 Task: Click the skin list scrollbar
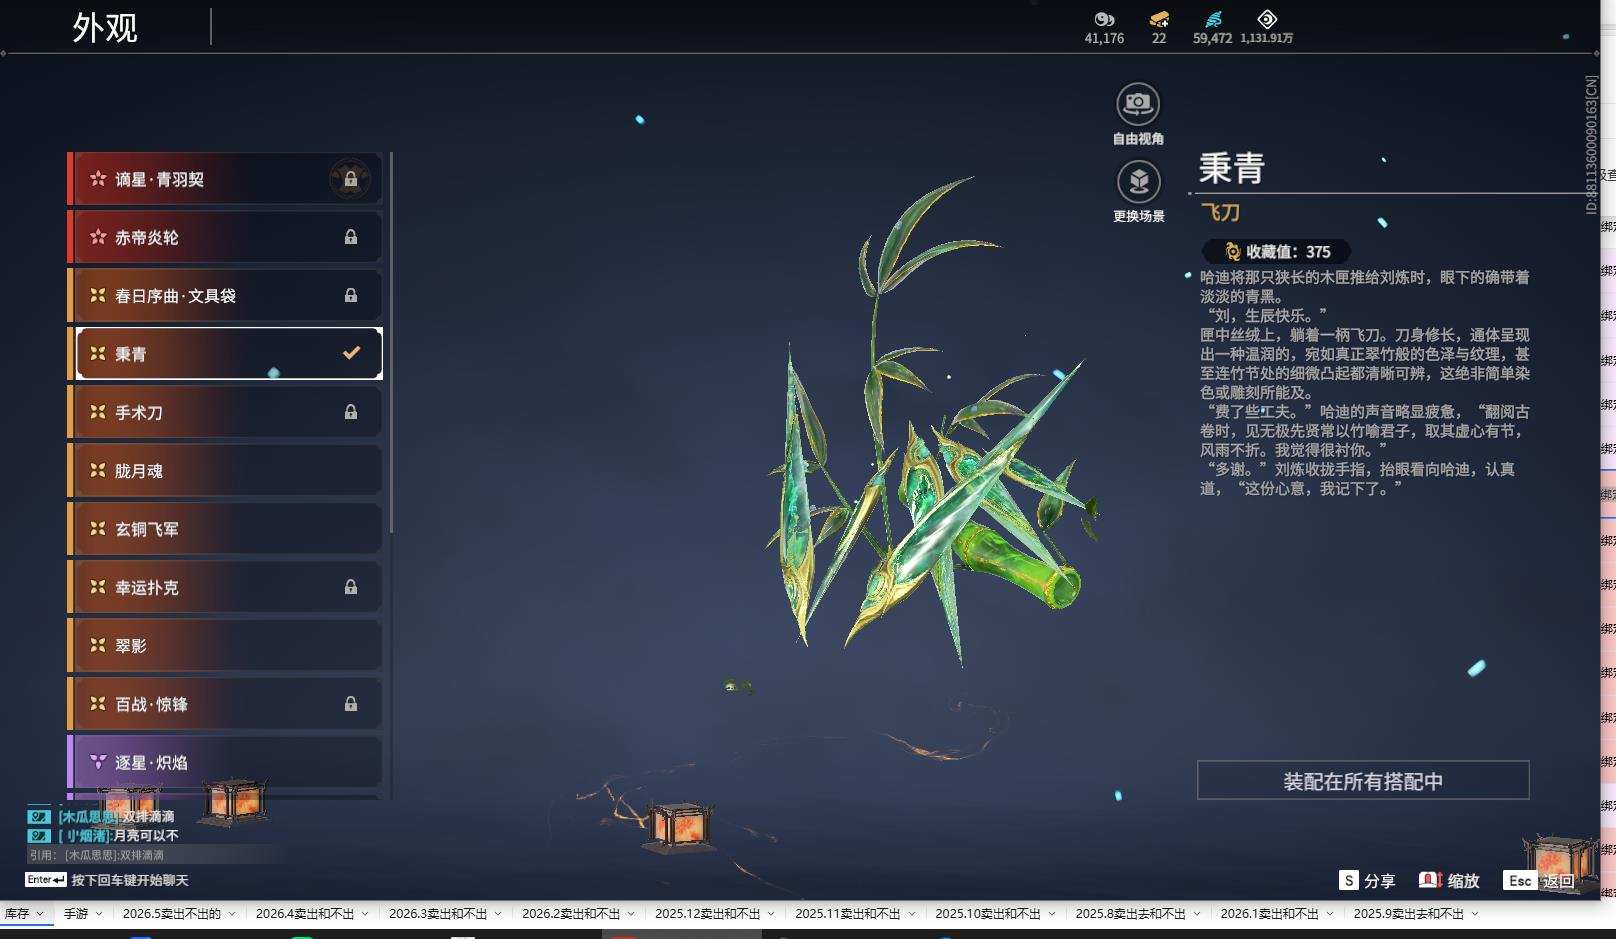click(x=391, y=342)
